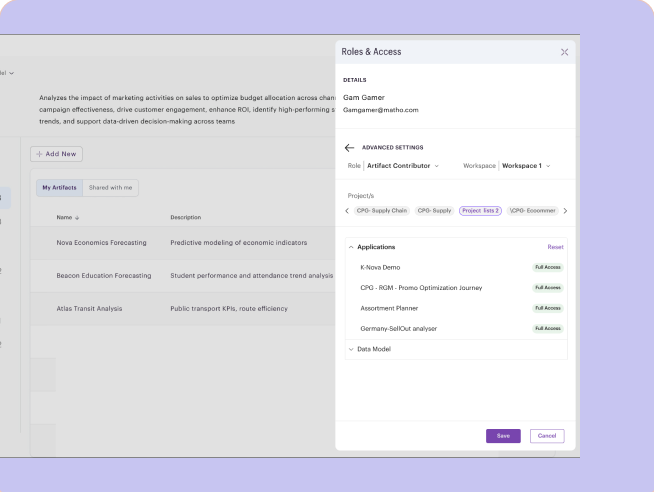Screen dimensions: 654x492
Task: Open the Beacon Education Forecasting row
Action: tap(183, 276)
